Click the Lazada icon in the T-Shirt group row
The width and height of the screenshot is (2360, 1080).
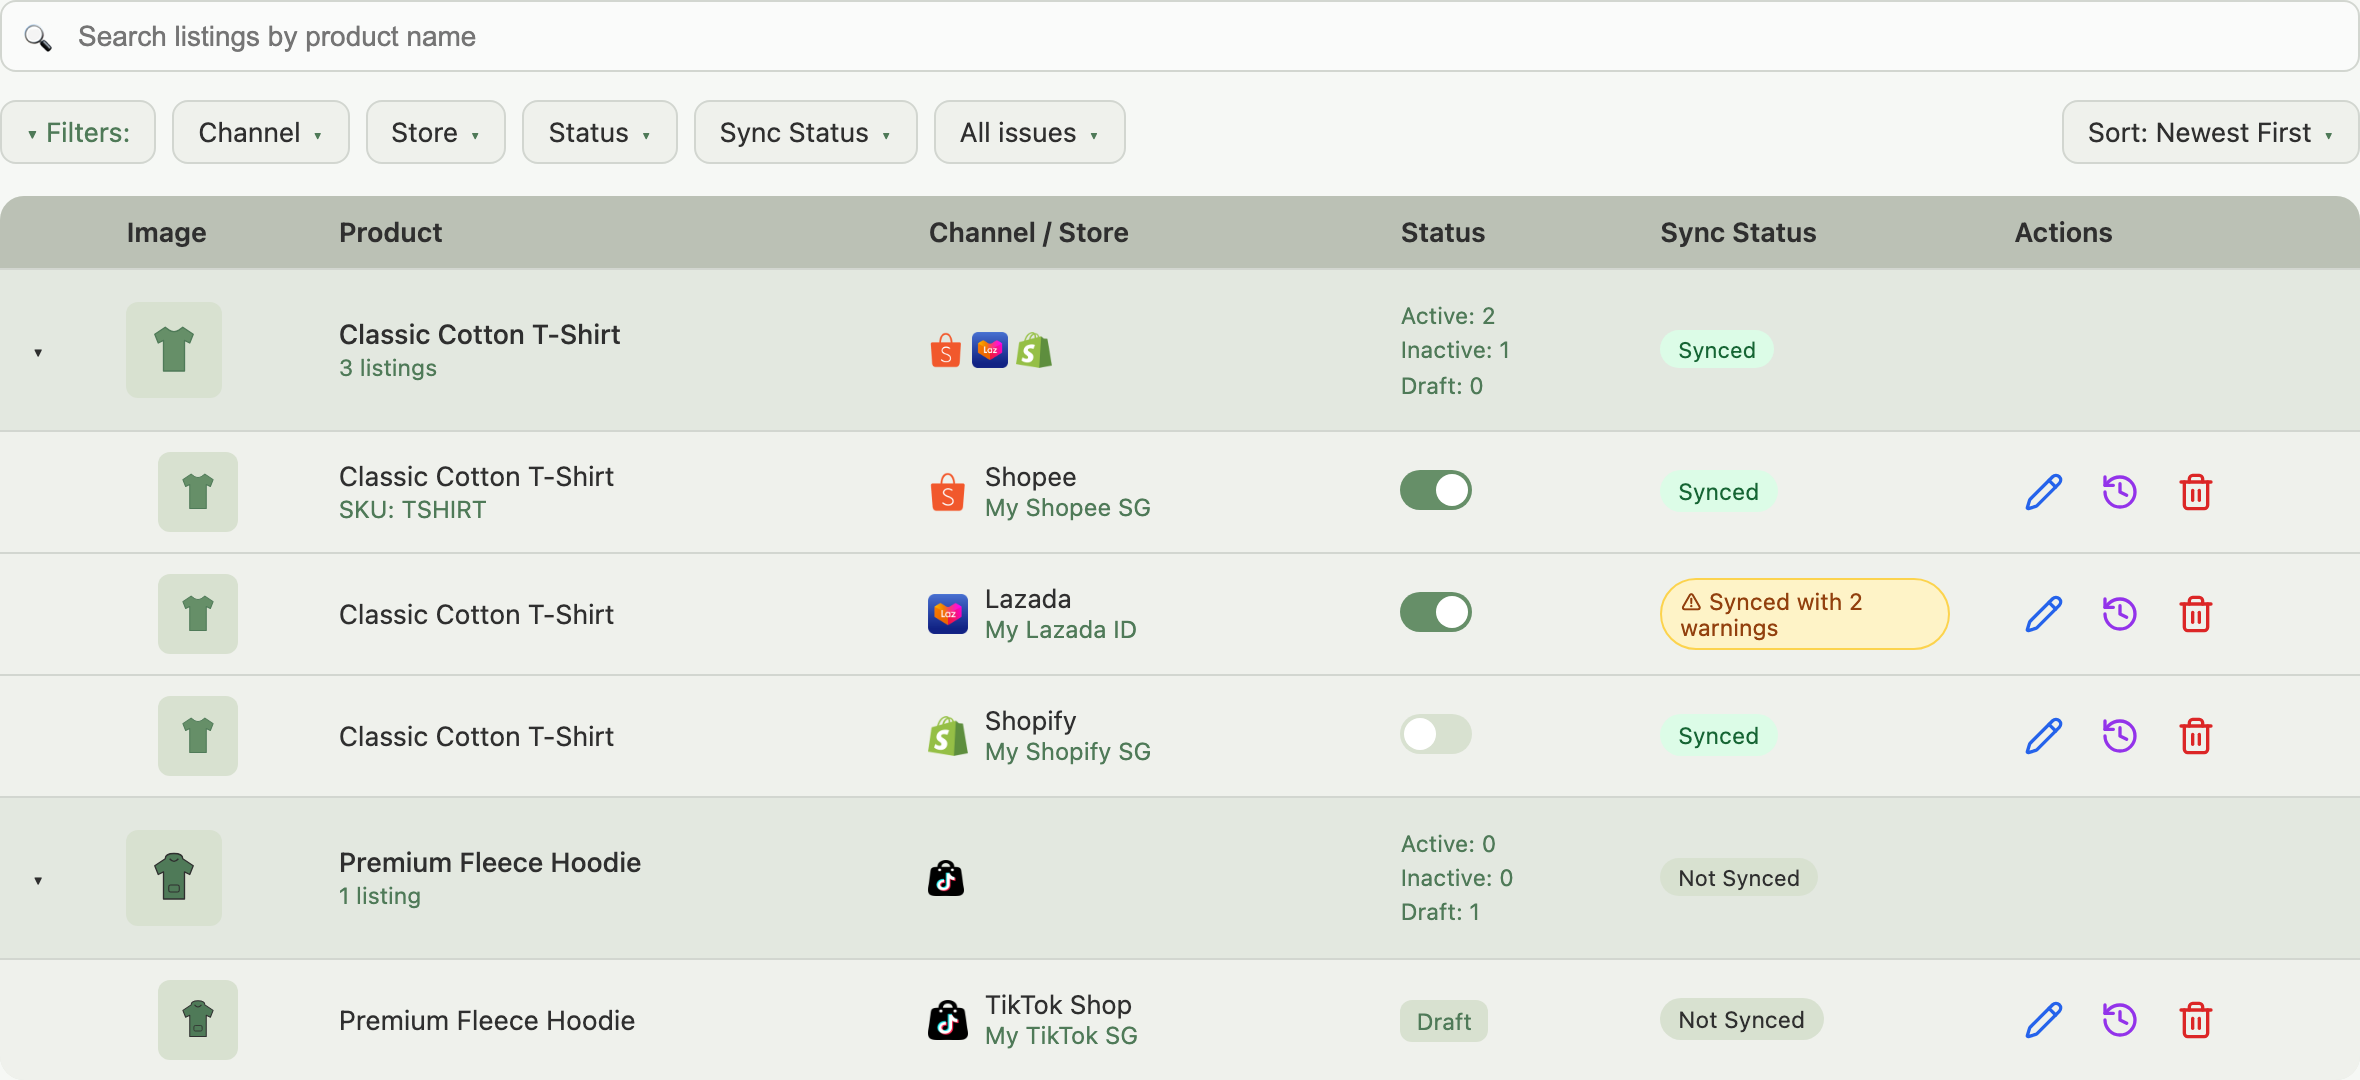coord(990,350)
